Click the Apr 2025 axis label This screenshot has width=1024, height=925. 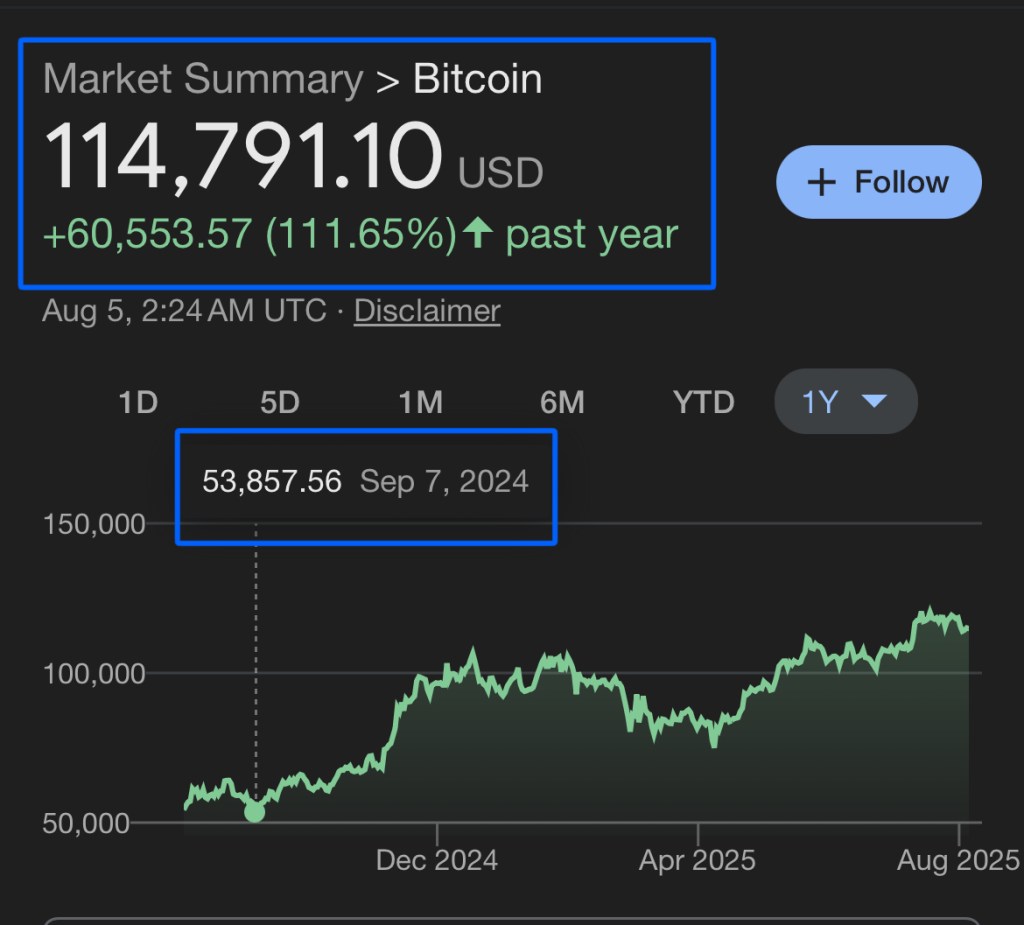697,860
